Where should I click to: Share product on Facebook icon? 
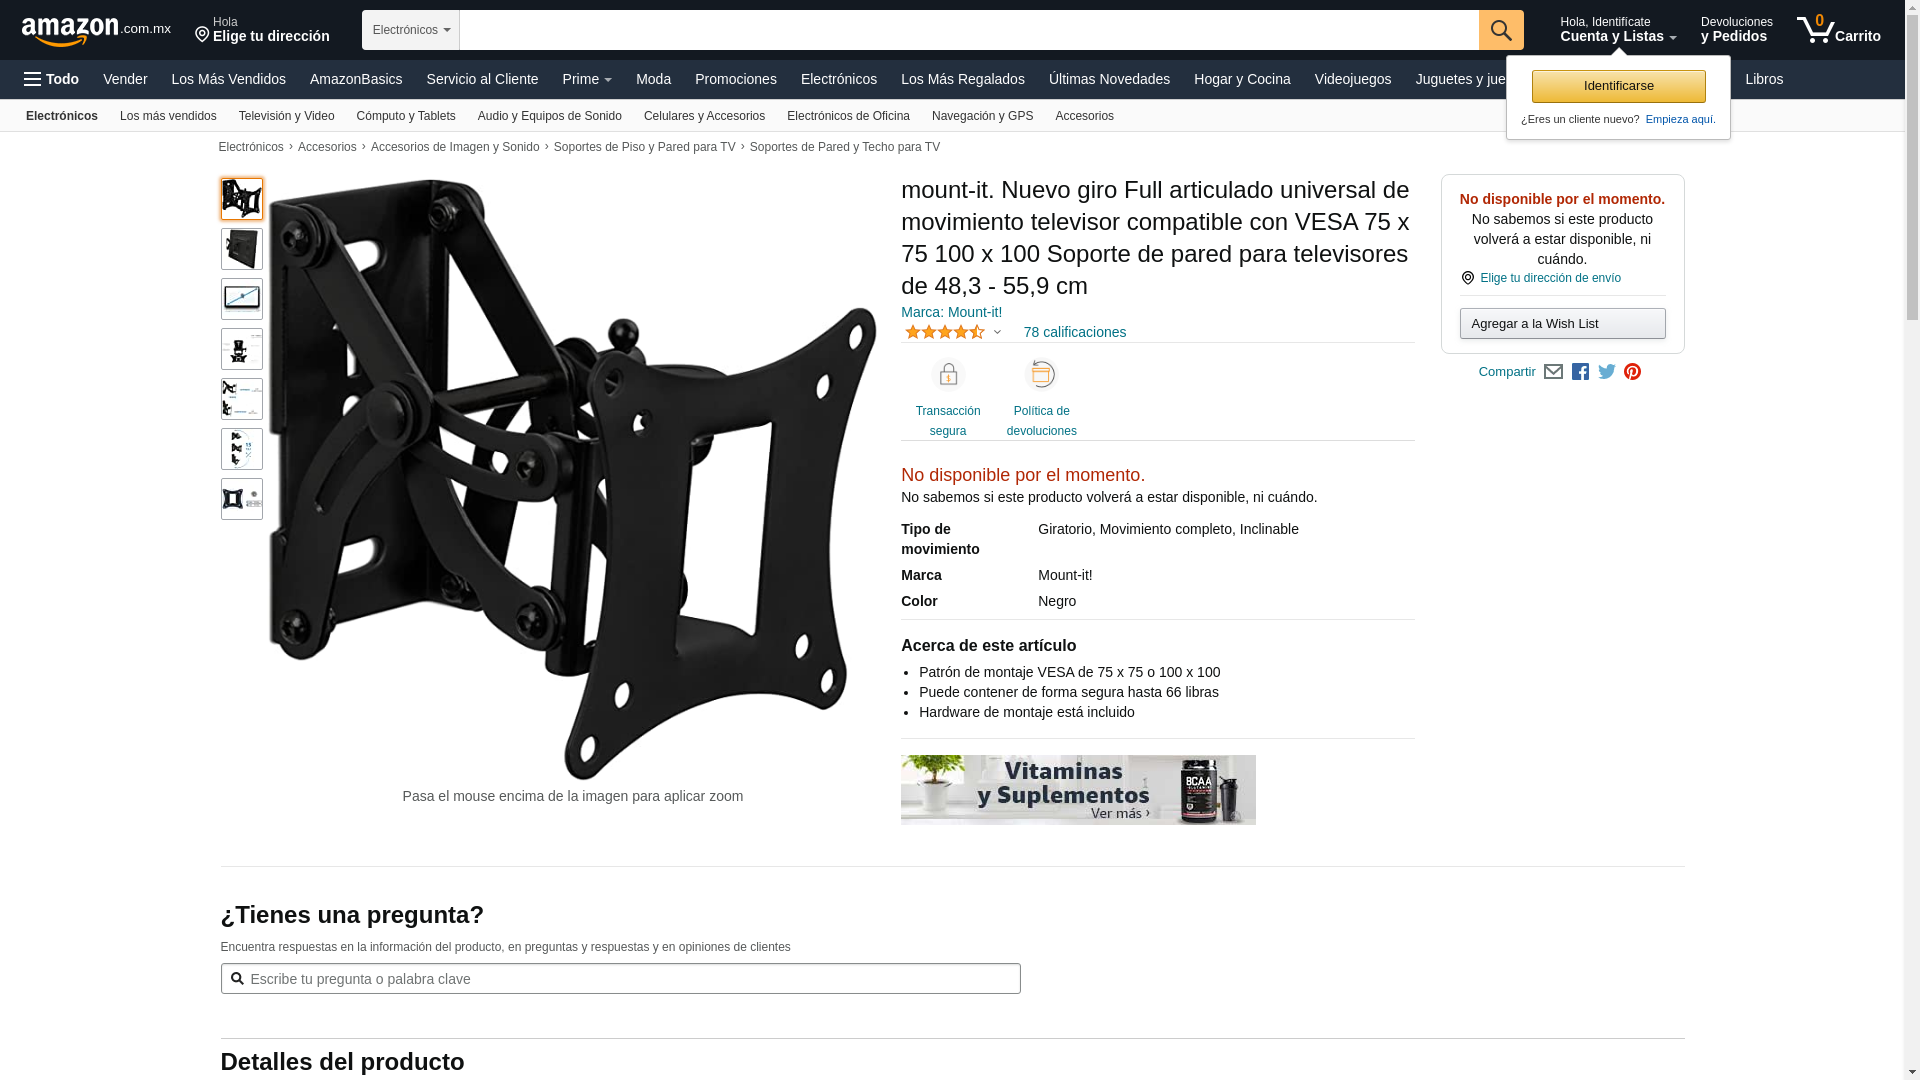coord(1580,372)
